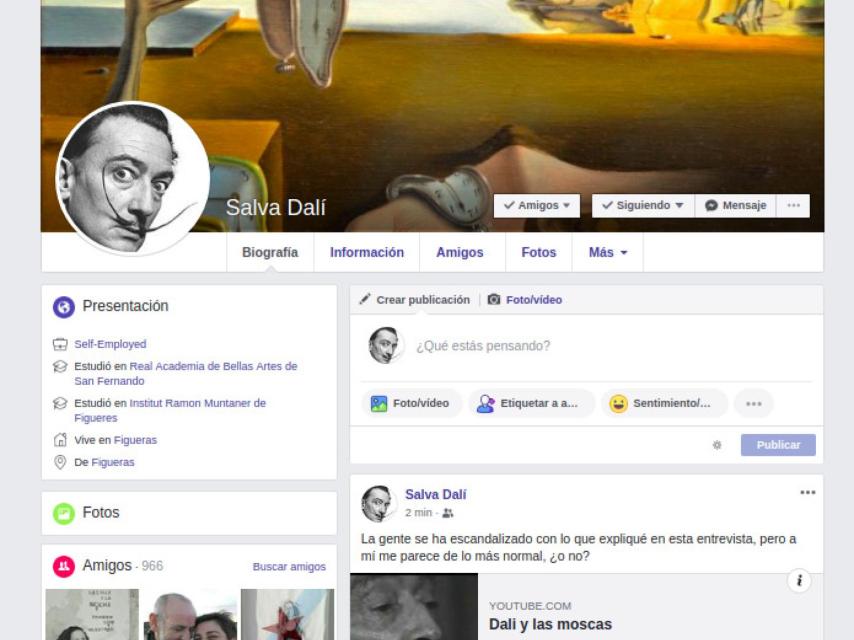Click graduation cap icon beside Institut Ramon Muntaner
Screen dimensions: 854x640
[60, 404]
